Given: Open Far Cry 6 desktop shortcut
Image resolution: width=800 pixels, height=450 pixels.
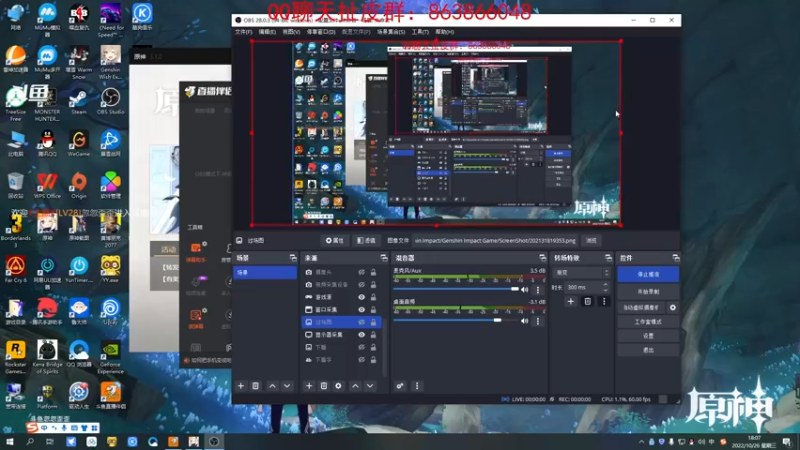Looking at the screenshot, I should click(x=15, y=270).
